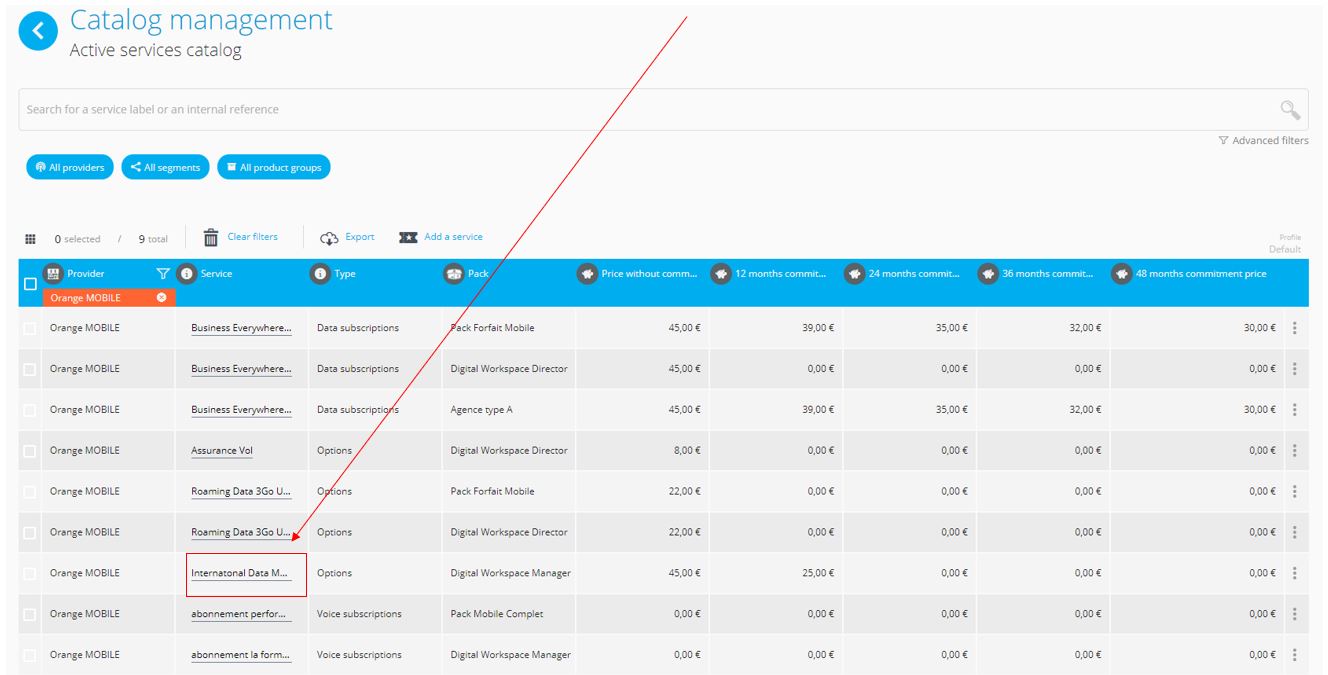The width and height of the screenshot is (1328, 675).
Task: Open Roaming Data 3Go in Pack Forfait Mobile row
Action: click(x=241, y=491)
